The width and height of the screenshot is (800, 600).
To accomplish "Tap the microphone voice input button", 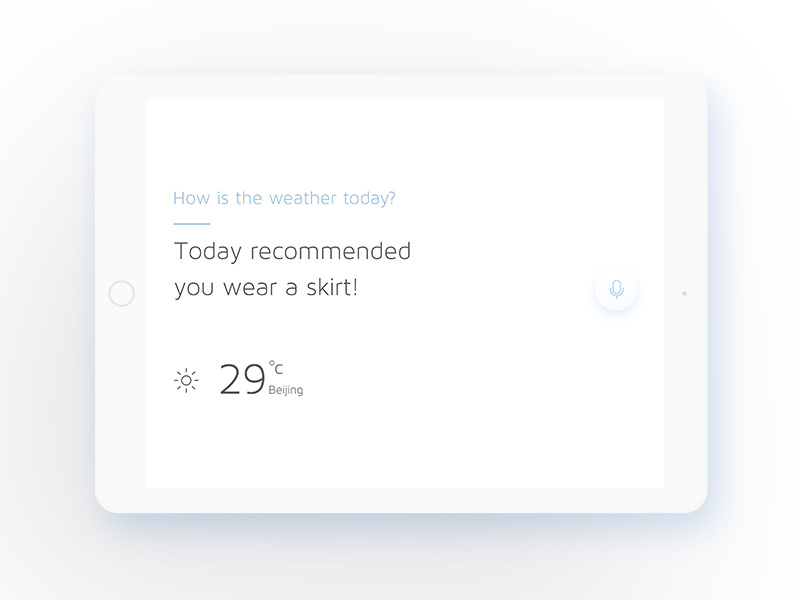I will (x=616, y=290).
